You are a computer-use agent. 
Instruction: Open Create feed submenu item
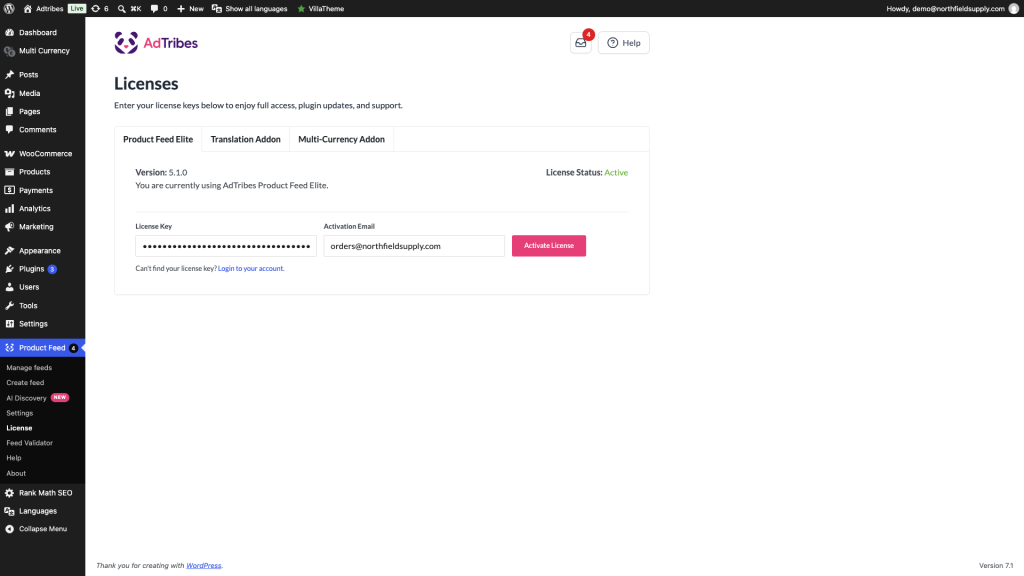(x=25, y=383)
